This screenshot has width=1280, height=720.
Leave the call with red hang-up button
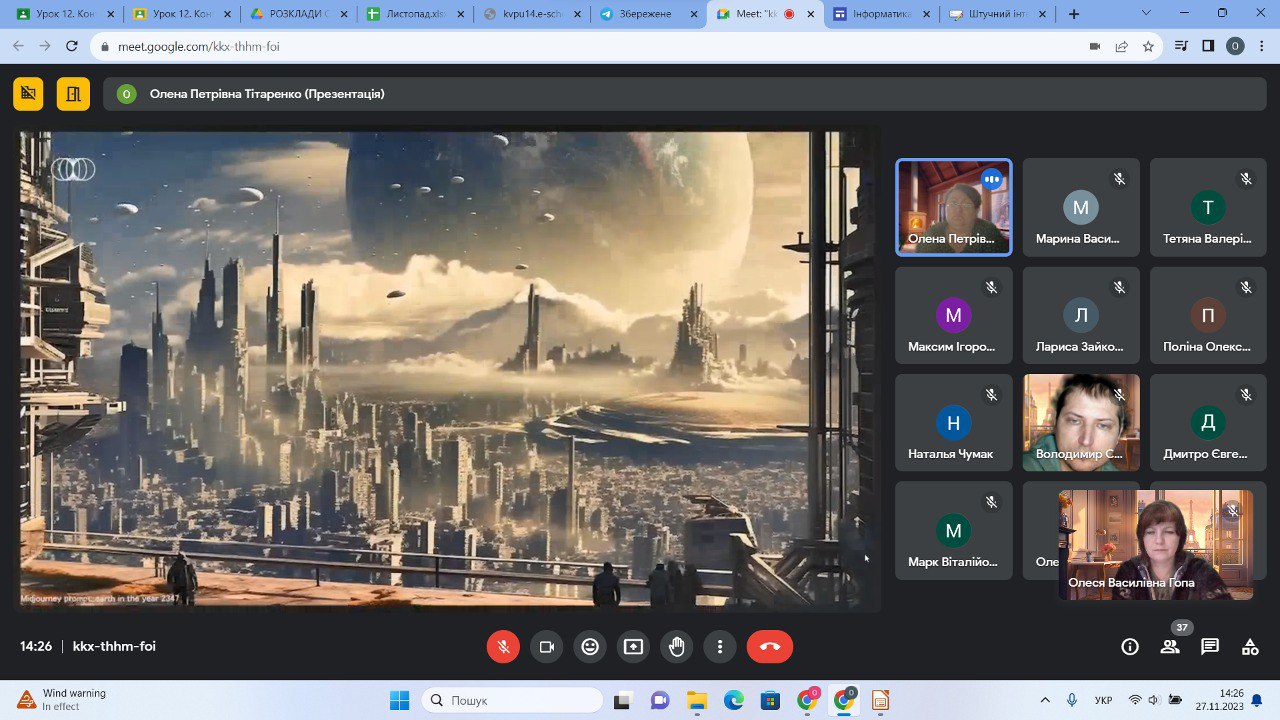coord(770,647)
